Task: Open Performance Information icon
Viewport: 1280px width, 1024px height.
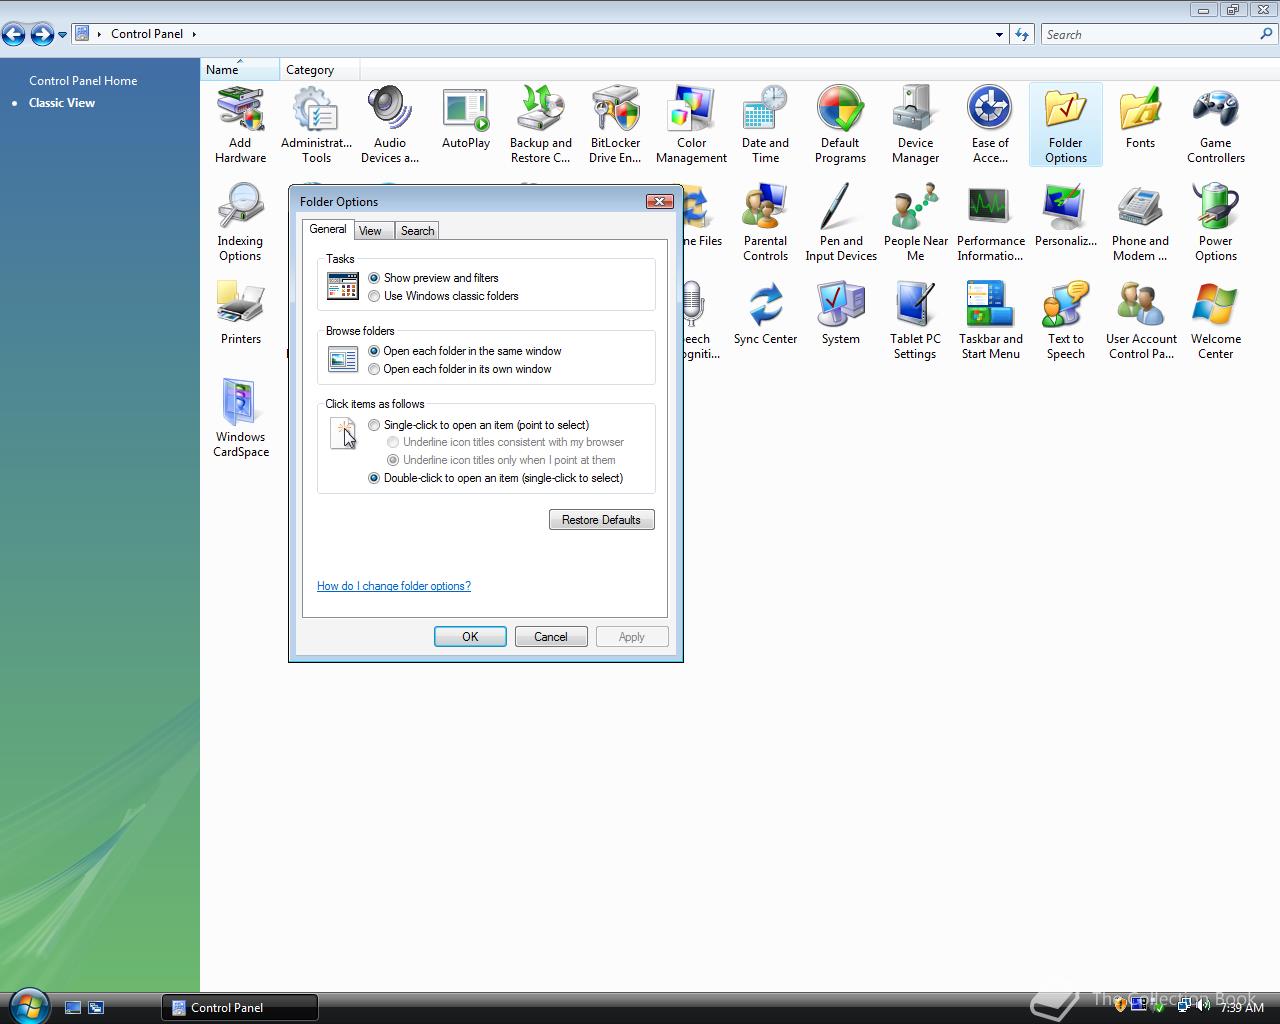Action: click(990, 223)
